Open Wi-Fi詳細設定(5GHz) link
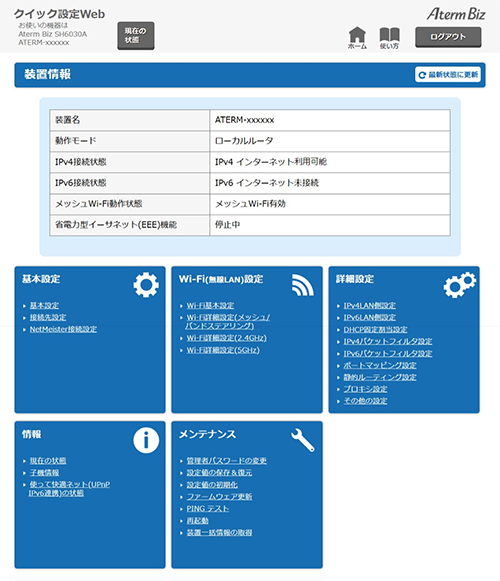 pyautogui.click(x=223, y=350)
